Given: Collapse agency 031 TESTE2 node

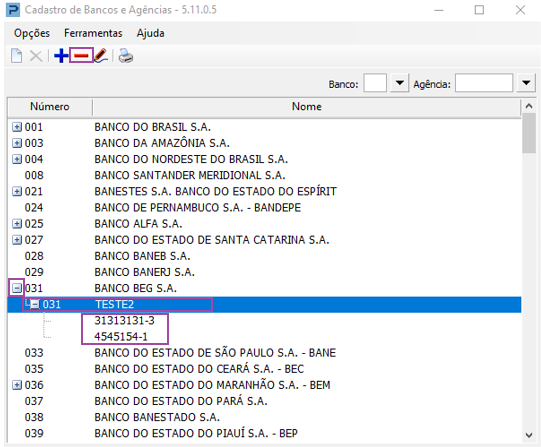Looking at the screenshot, I should [x=35, y=305].
